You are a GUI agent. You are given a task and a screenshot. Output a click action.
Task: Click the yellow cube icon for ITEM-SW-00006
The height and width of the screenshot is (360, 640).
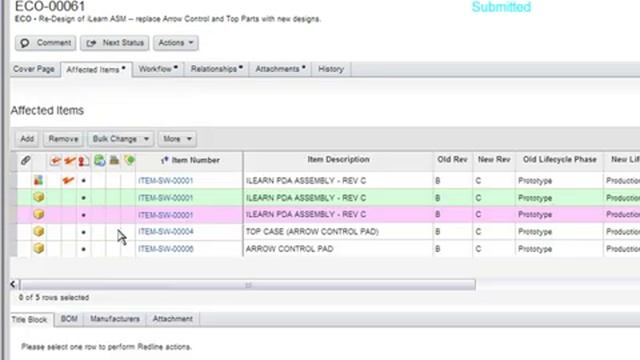[39, 248]
